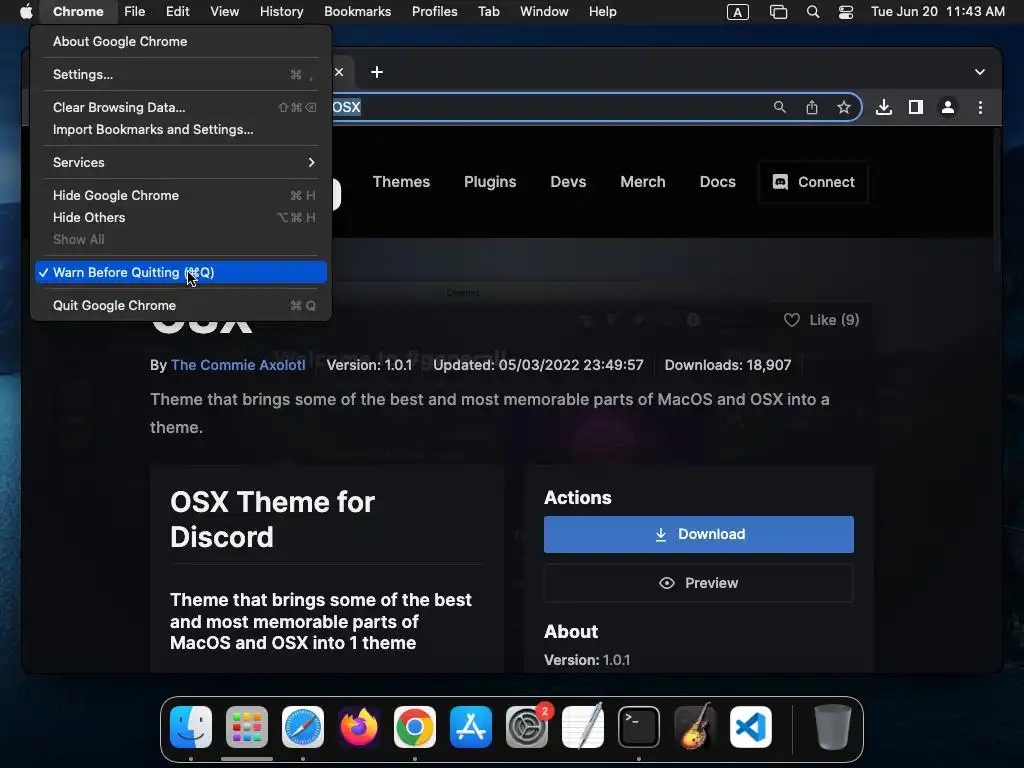Go to Docs page
This screenshot has width=1024, height=768.
click(x=718, y=182)
